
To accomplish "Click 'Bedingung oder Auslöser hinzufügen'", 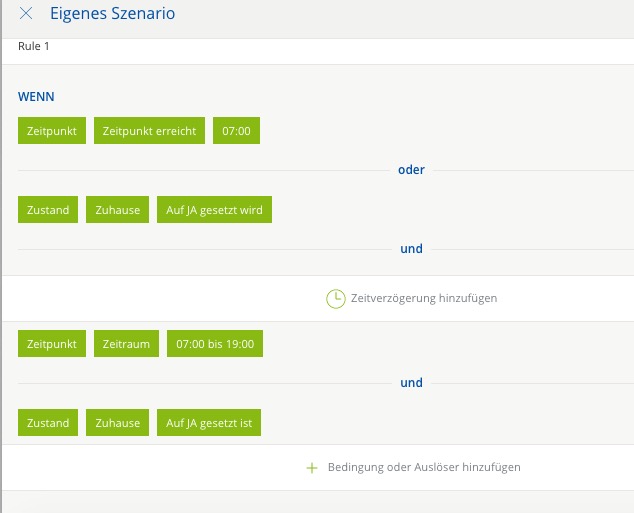I will coord(423,467).
